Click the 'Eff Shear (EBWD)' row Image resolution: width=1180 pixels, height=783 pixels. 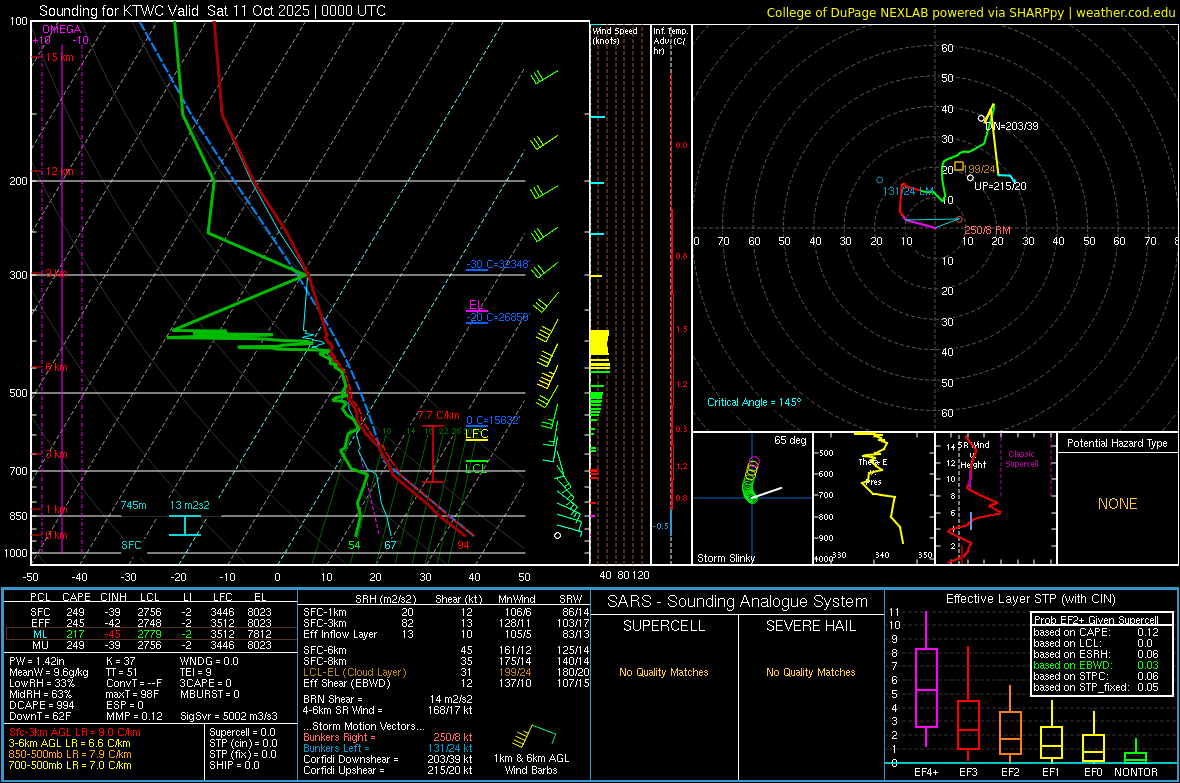(x=446, y=684)
